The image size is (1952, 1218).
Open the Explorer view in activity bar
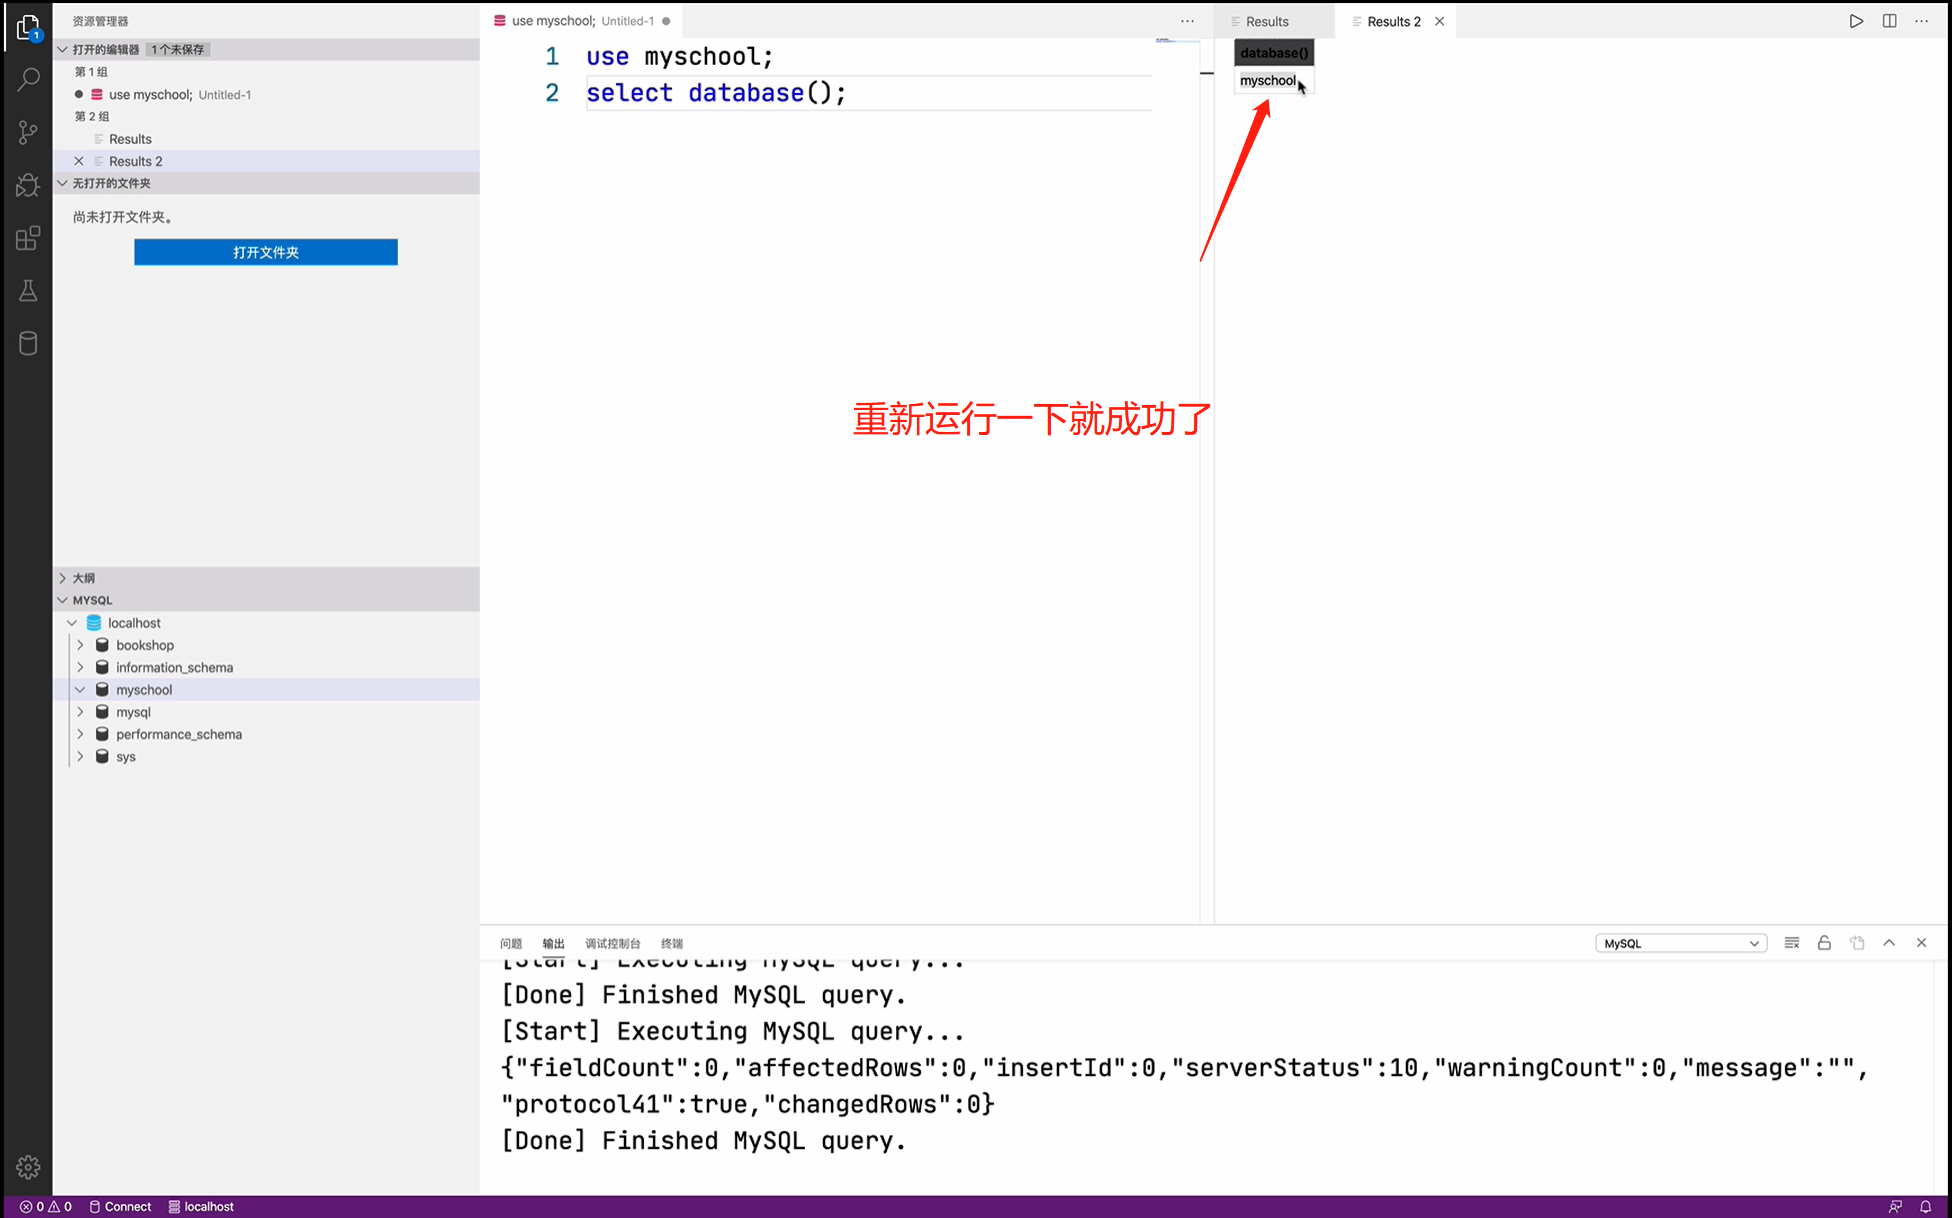[x=28, y=28]
